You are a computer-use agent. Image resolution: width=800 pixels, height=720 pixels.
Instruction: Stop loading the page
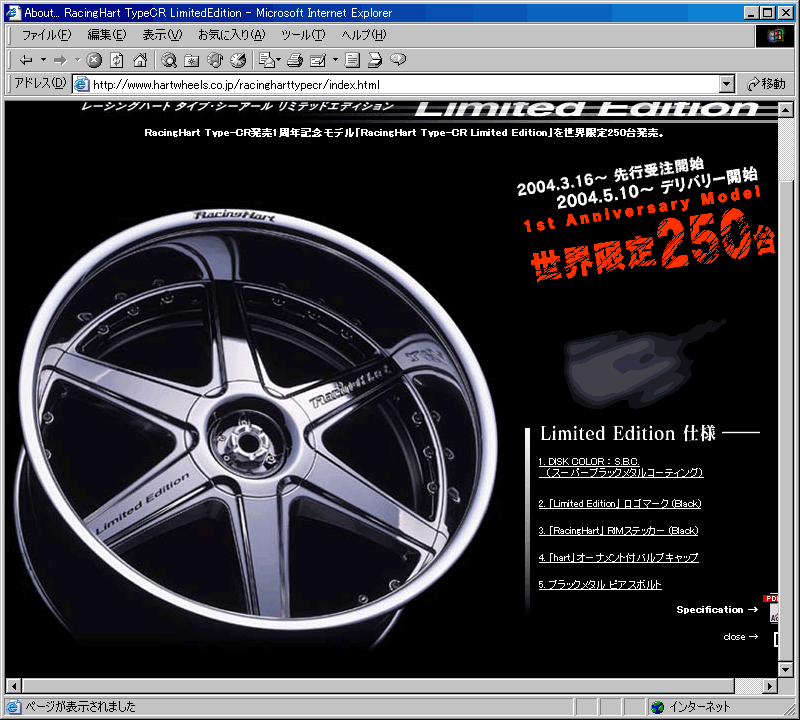click(x=94, y=60)
